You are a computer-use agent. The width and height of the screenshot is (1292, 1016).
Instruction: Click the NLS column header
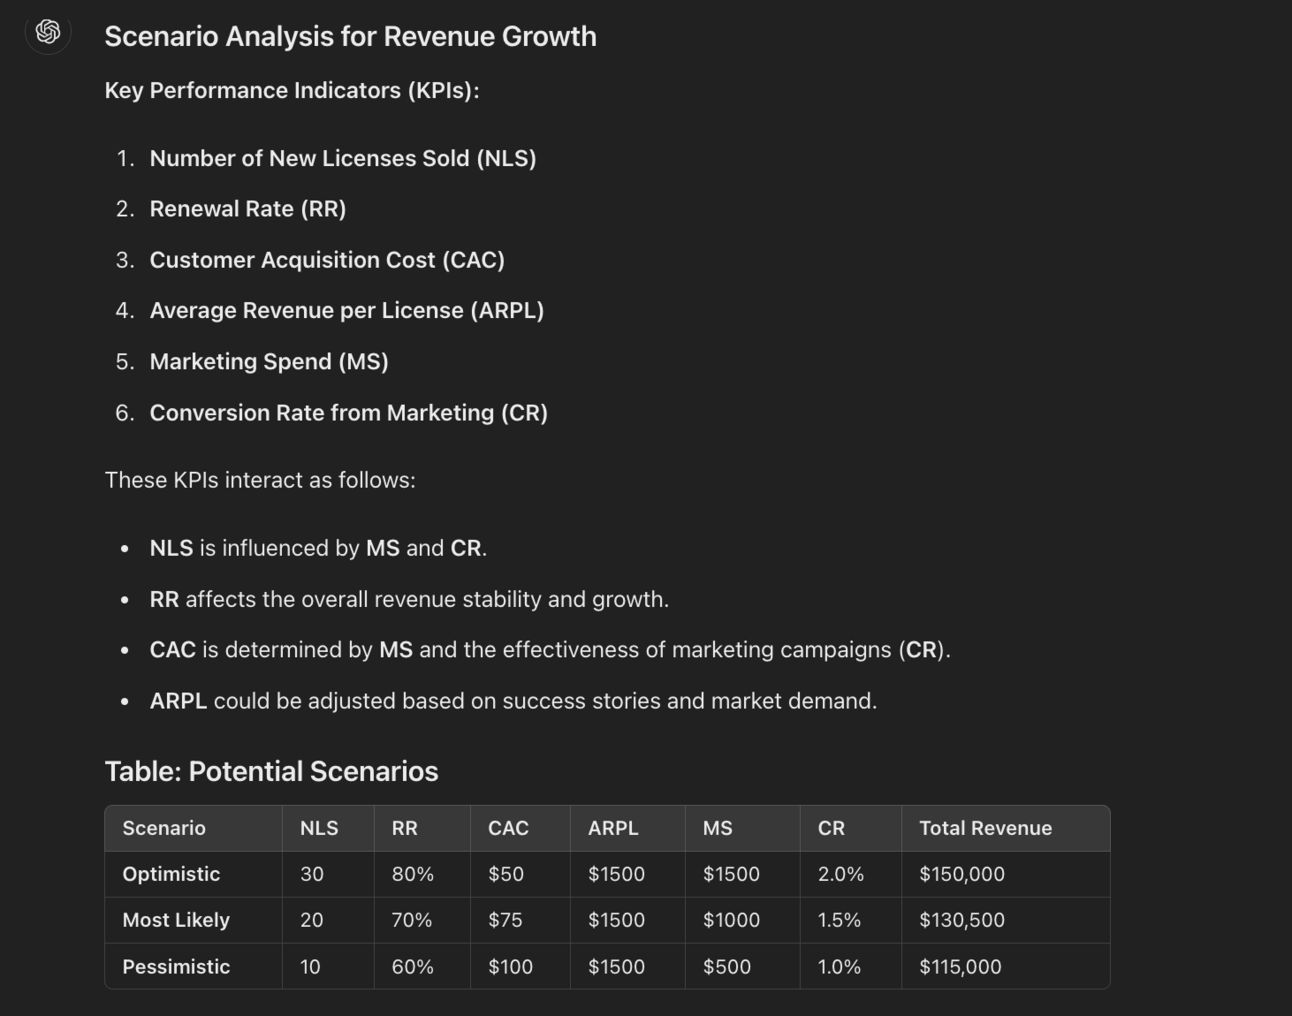(x=319, y=828)
